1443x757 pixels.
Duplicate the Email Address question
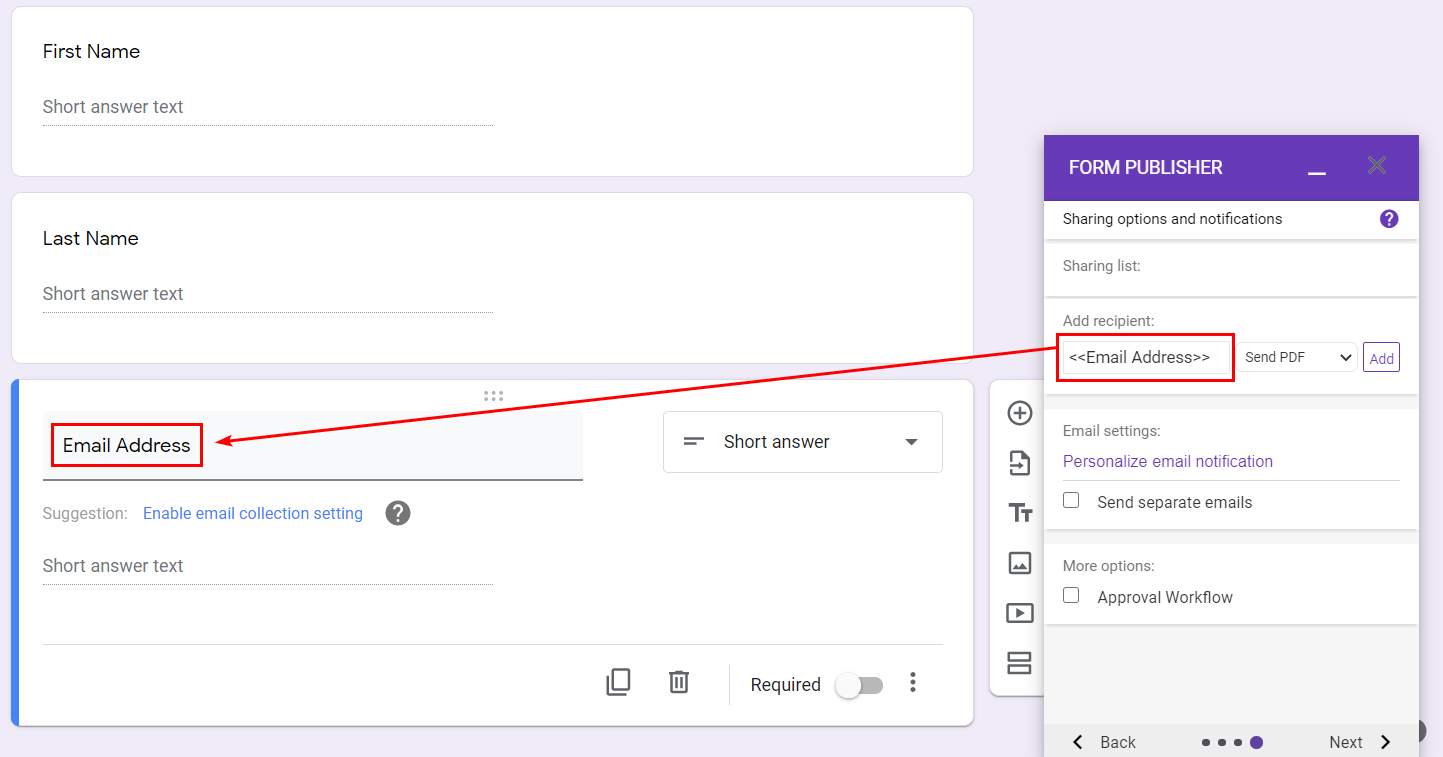point(618,683)
